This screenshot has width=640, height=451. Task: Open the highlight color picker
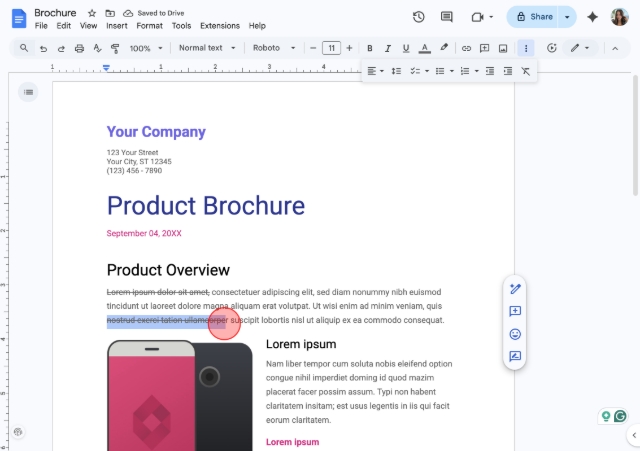[444, 48]
